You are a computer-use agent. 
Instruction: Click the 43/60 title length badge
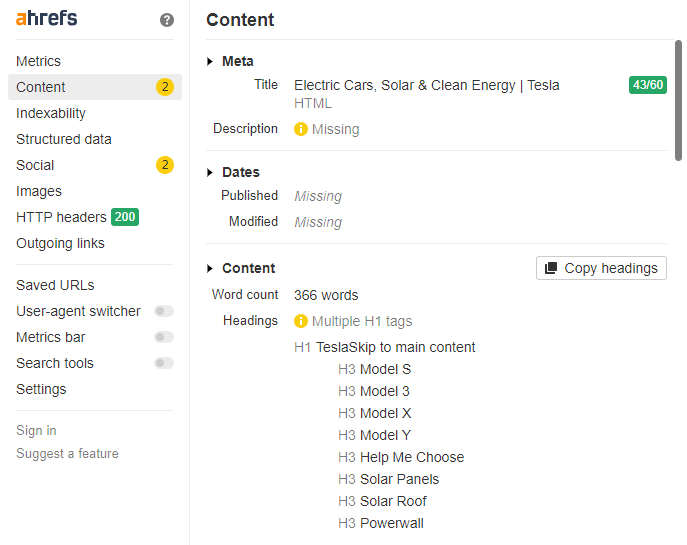[x=647, y=85]
